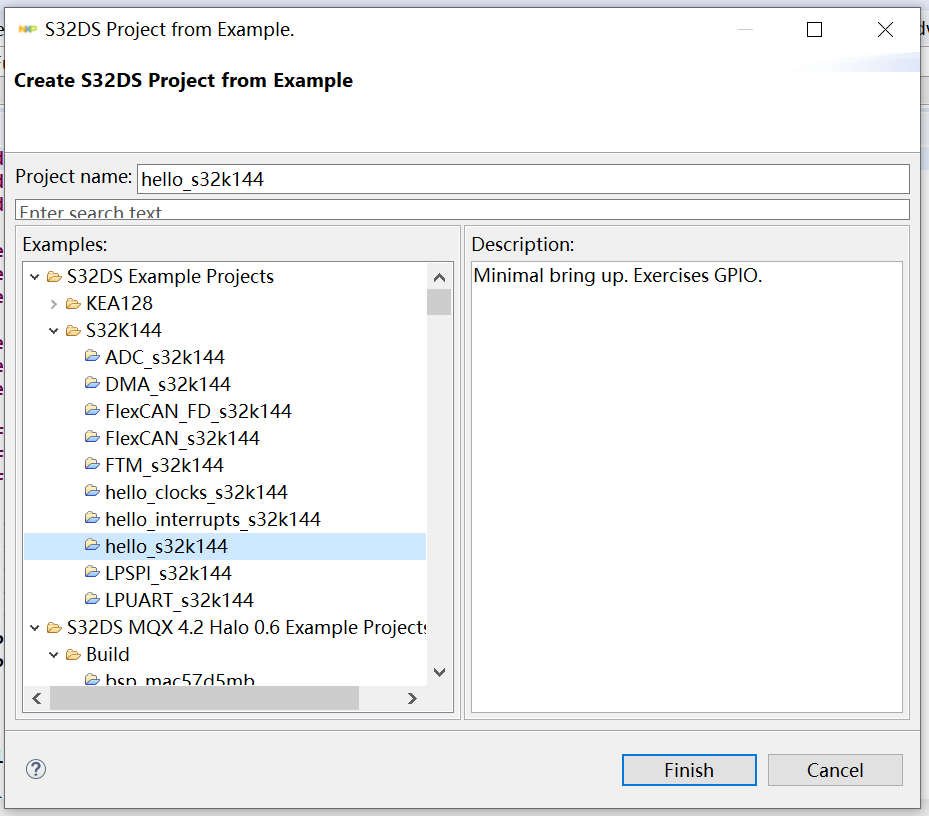Click the DMA_s32k144 folder icon
Image resolution: width=929 pixels, height=816 pixels.
tap(92, 384)
